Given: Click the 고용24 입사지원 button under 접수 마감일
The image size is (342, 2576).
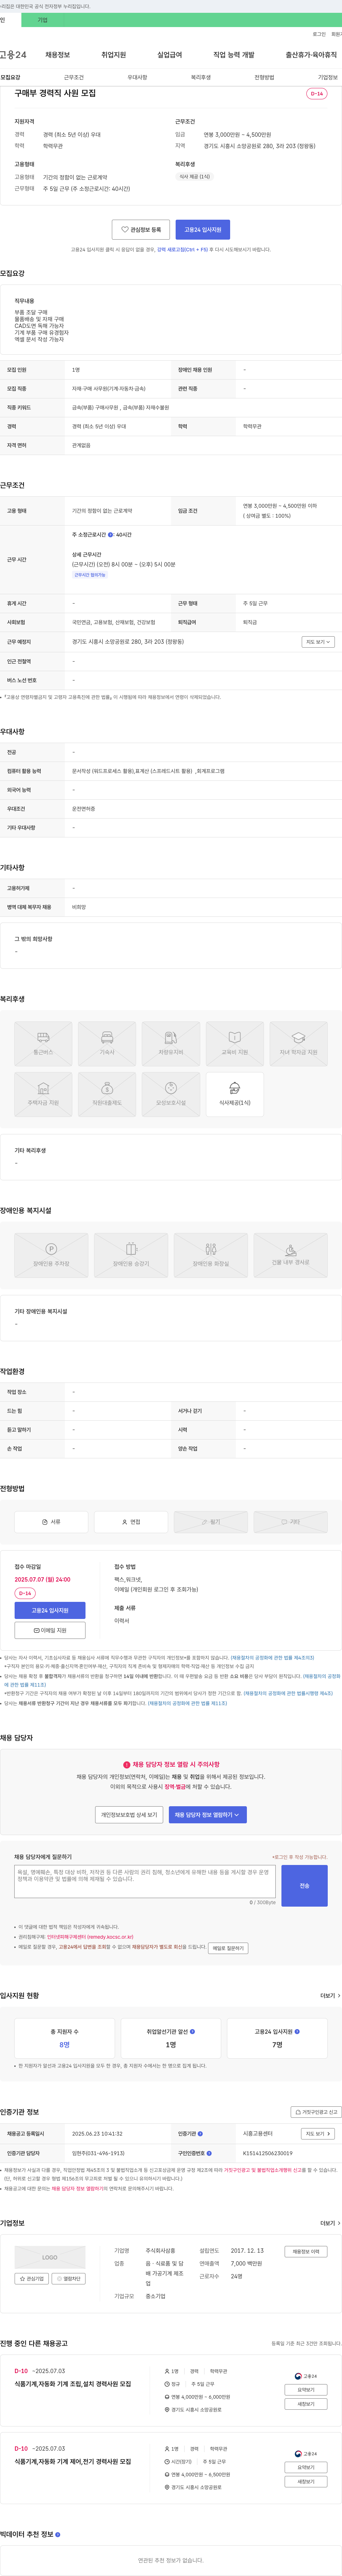Looking at the screenshot, I should pos(50,1610).
